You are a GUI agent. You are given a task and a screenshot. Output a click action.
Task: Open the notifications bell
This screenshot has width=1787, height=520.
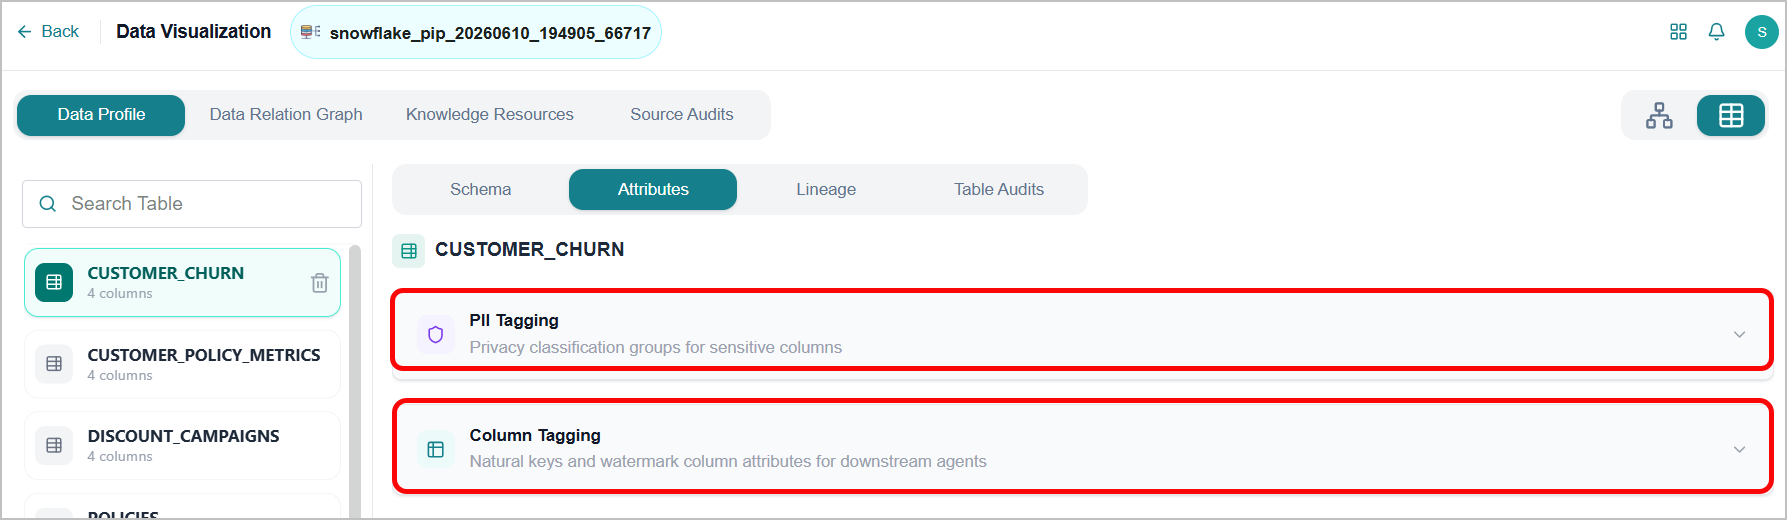pos(1716,32)
